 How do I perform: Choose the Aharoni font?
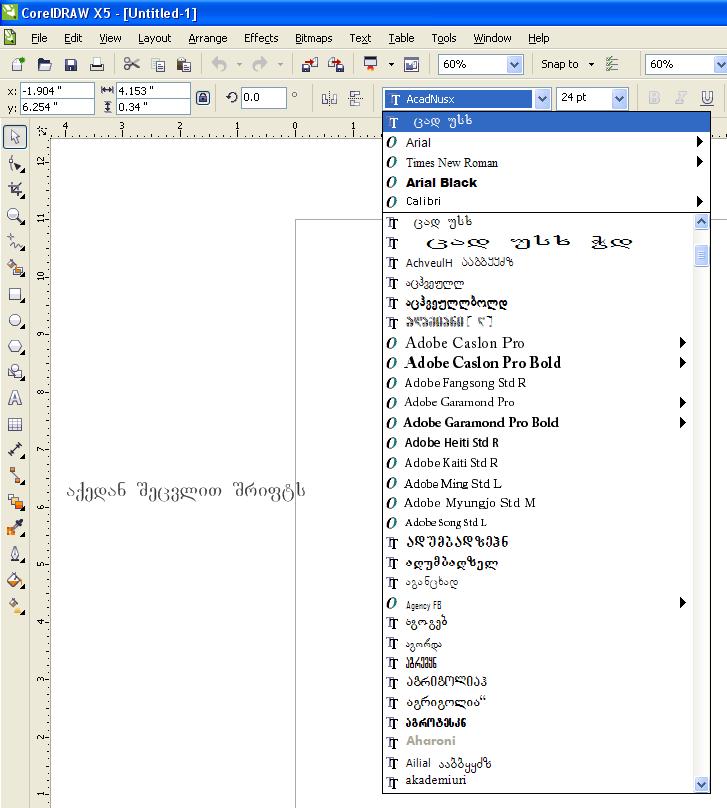tap(538, 741)
